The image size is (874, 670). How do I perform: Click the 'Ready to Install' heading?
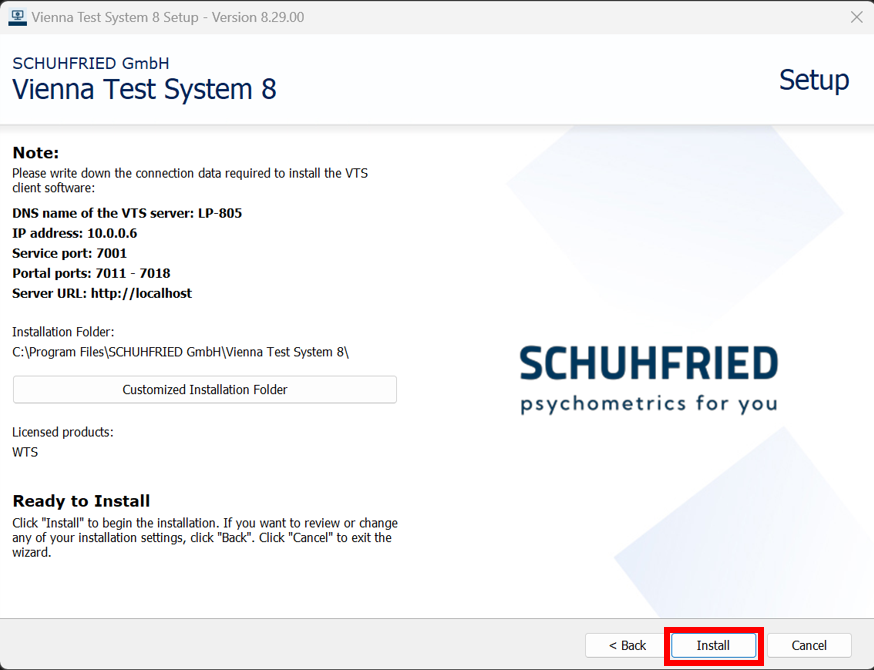click(81, 501)
